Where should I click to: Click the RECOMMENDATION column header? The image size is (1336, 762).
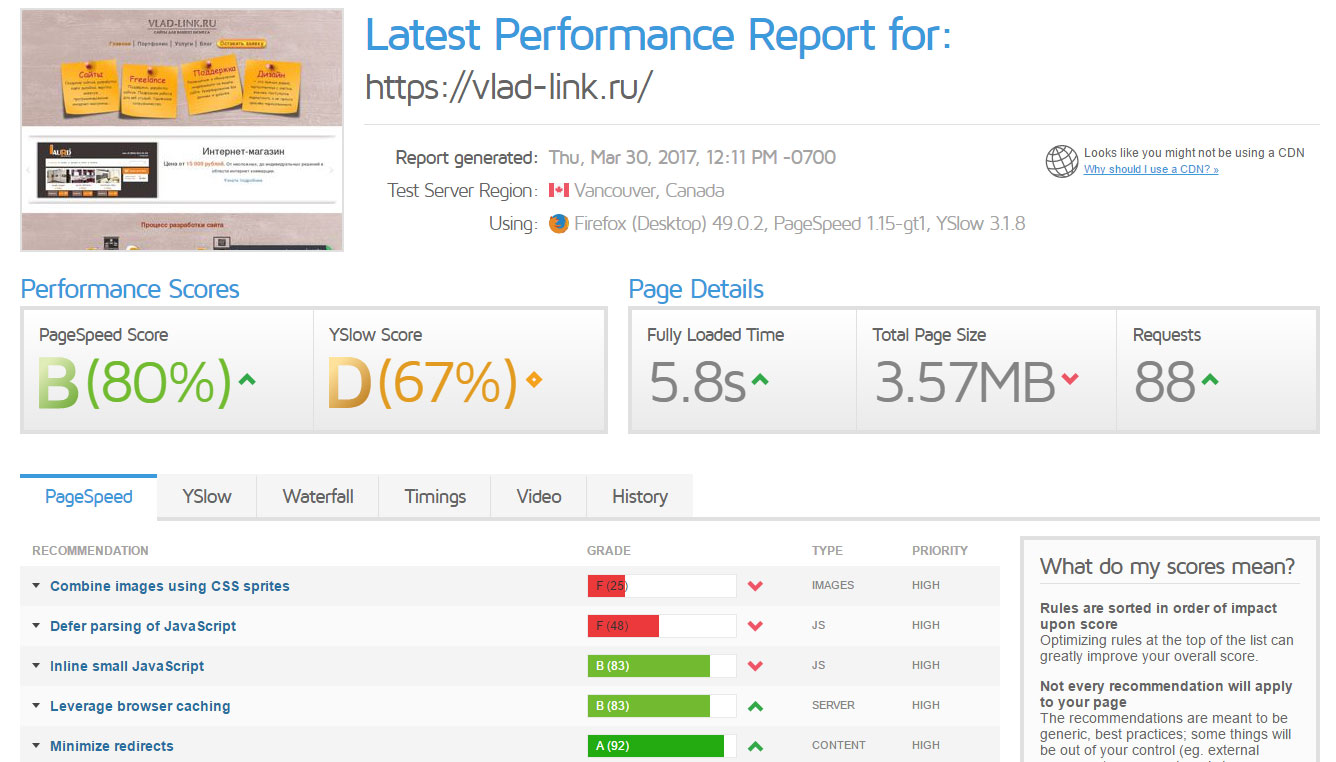[x=90, y=551]
